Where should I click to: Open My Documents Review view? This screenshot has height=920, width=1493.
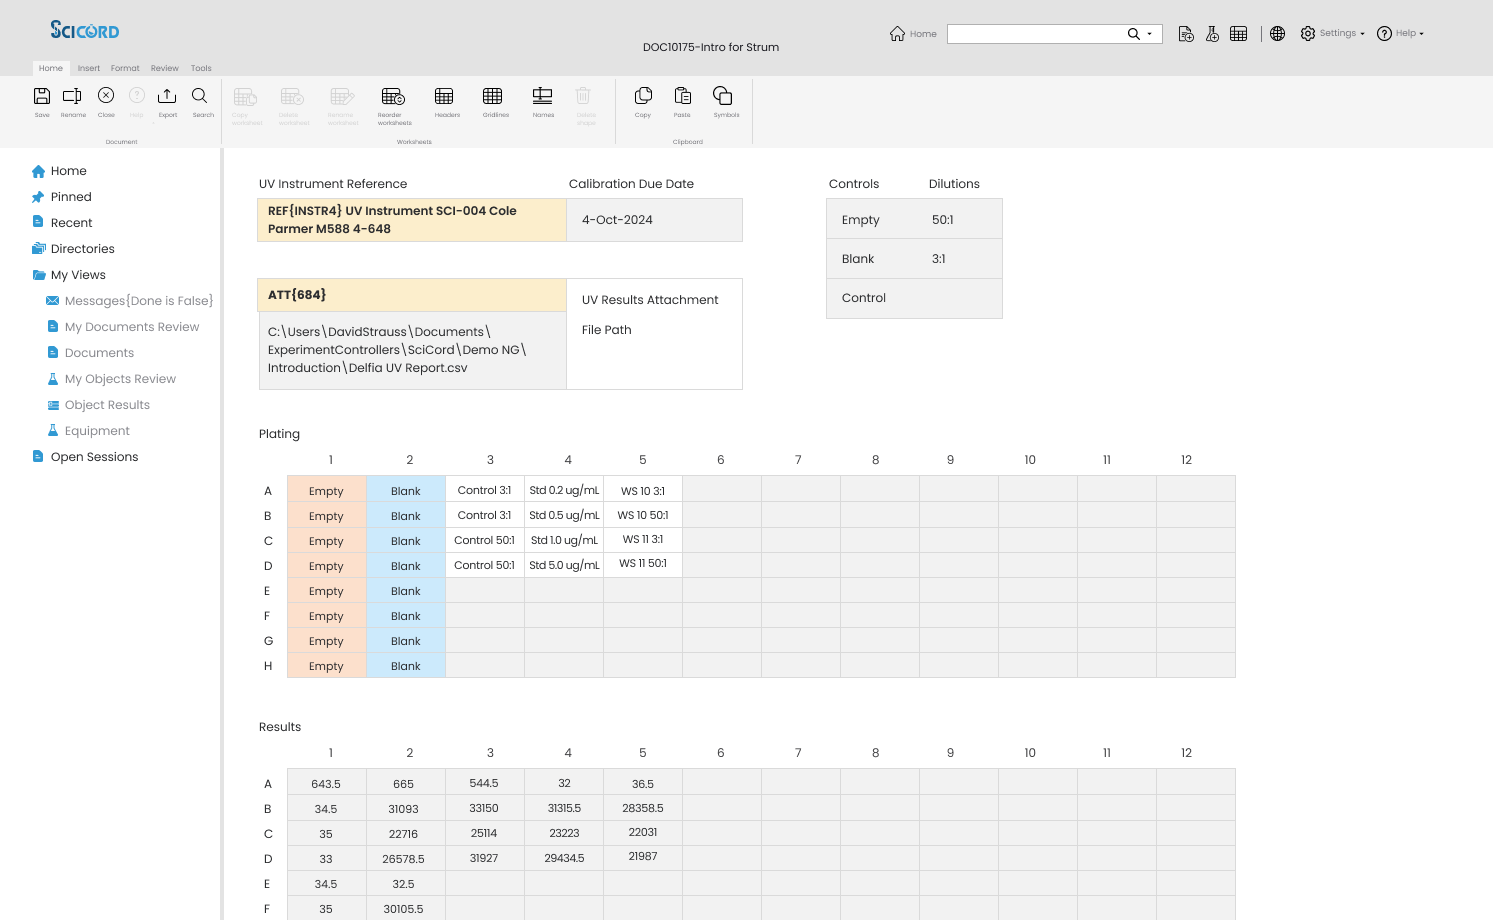(132, 327)
